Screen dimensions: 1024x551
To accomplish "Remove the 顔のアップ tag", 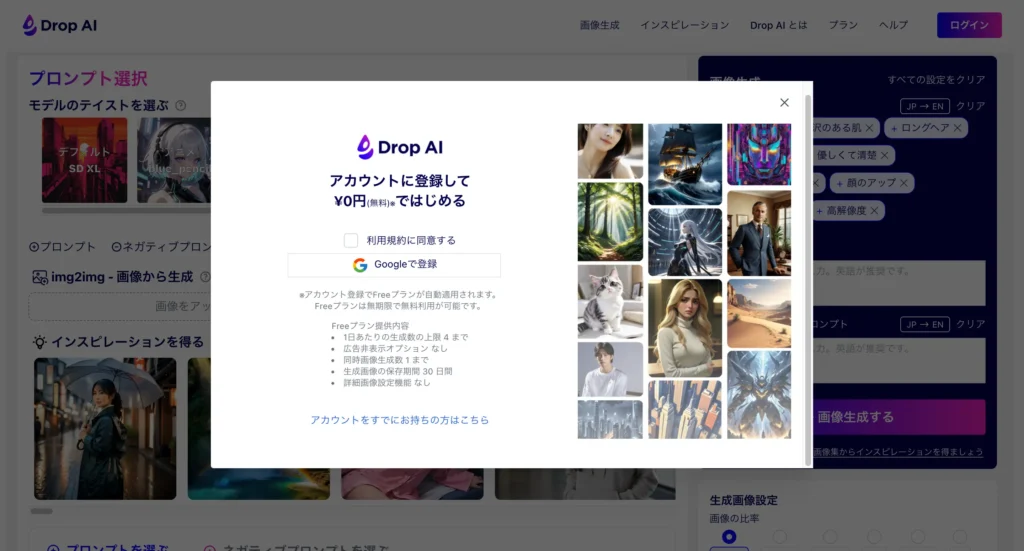I will pyautogui.click(x=904, y=183).
